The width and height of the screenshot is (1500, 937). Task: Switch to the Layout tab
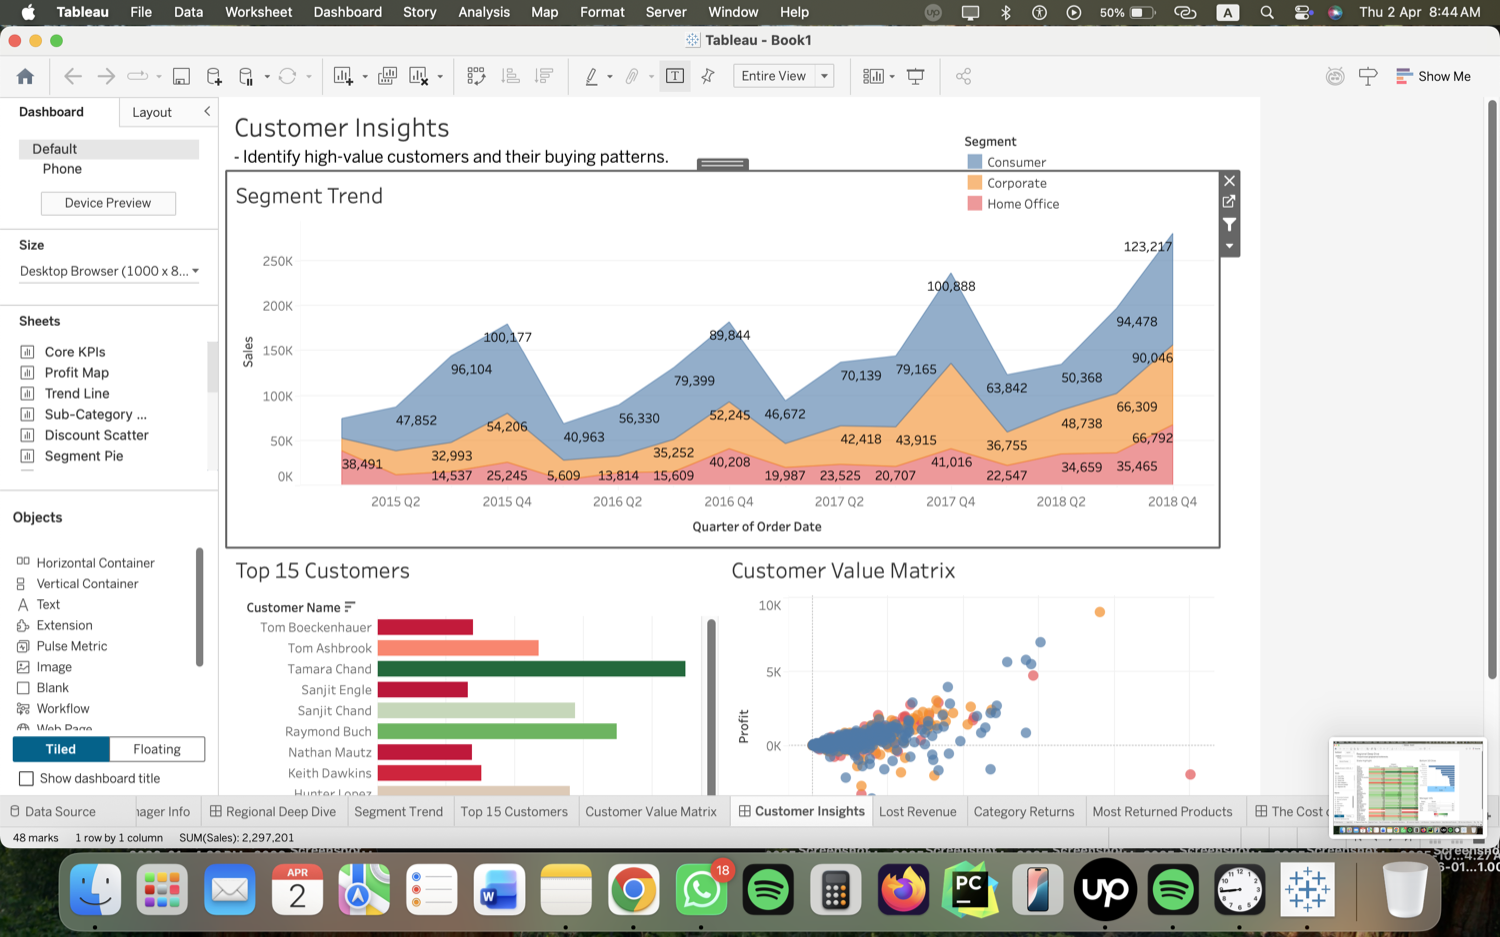coord(152,112)
